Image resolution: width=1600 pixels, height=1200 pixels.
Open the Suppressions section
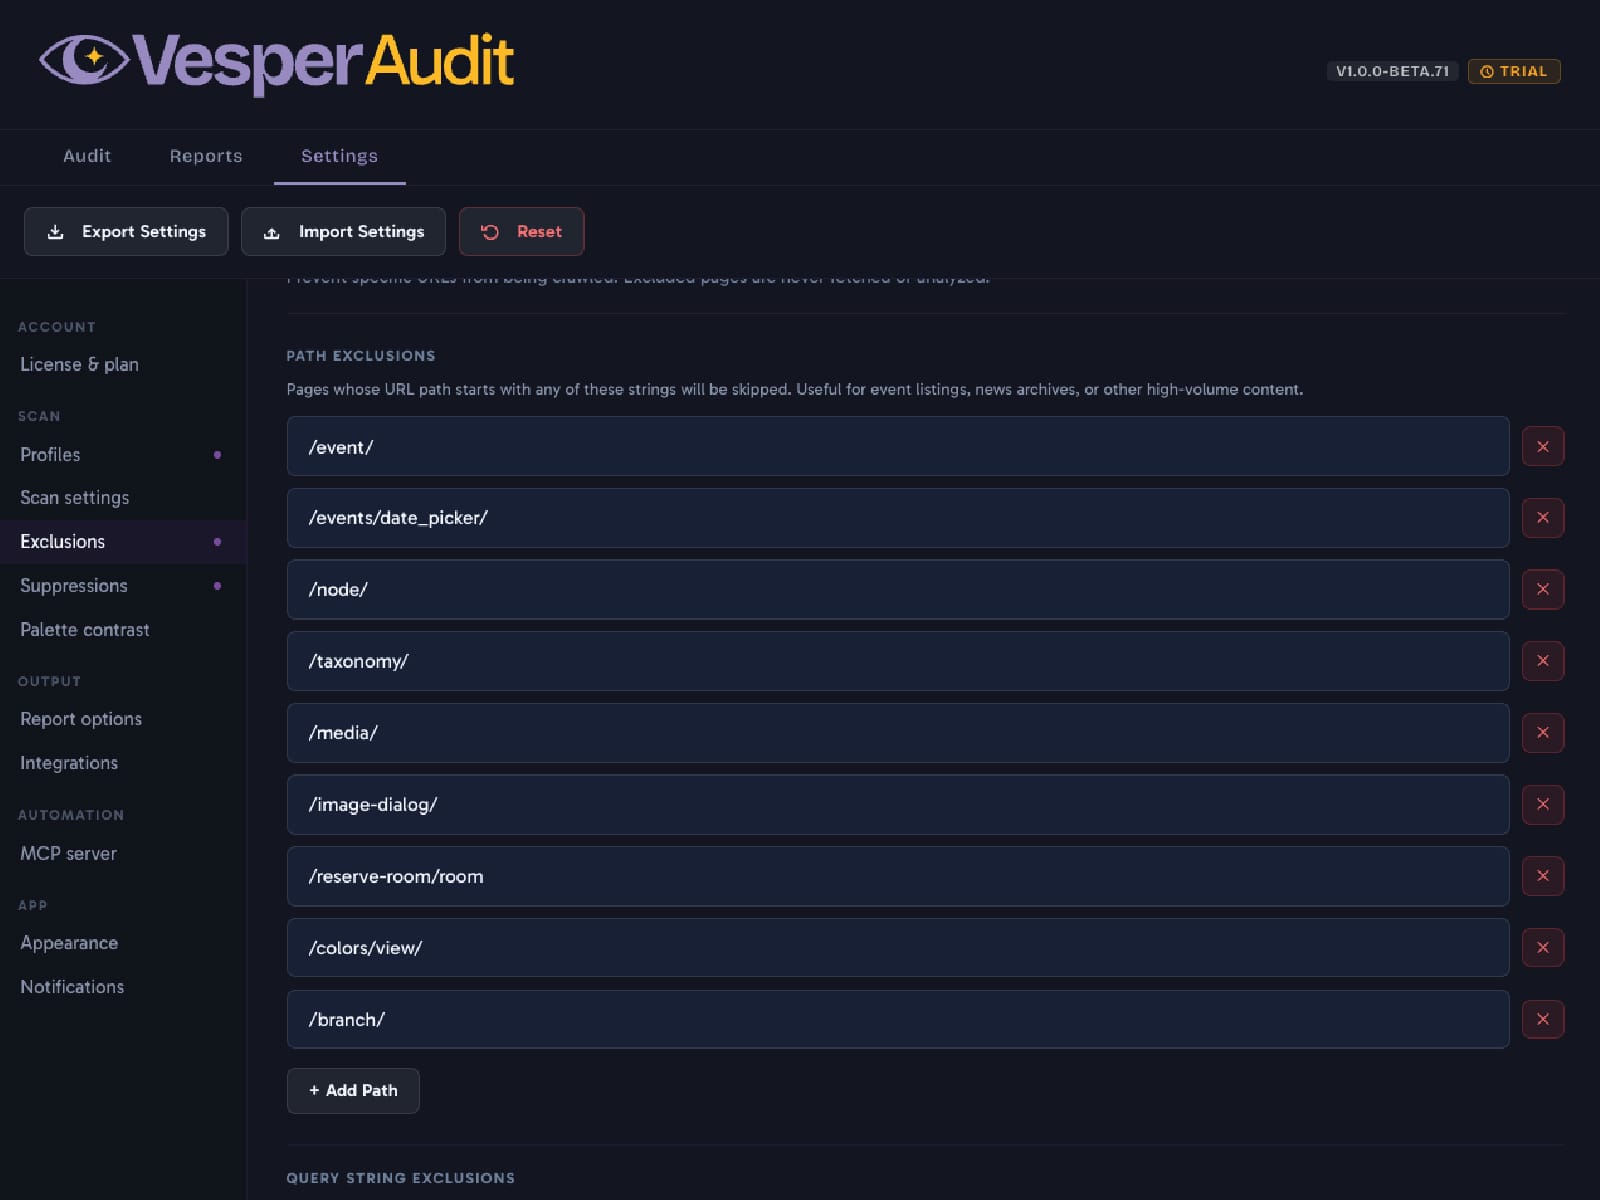[x=123, y=585]
